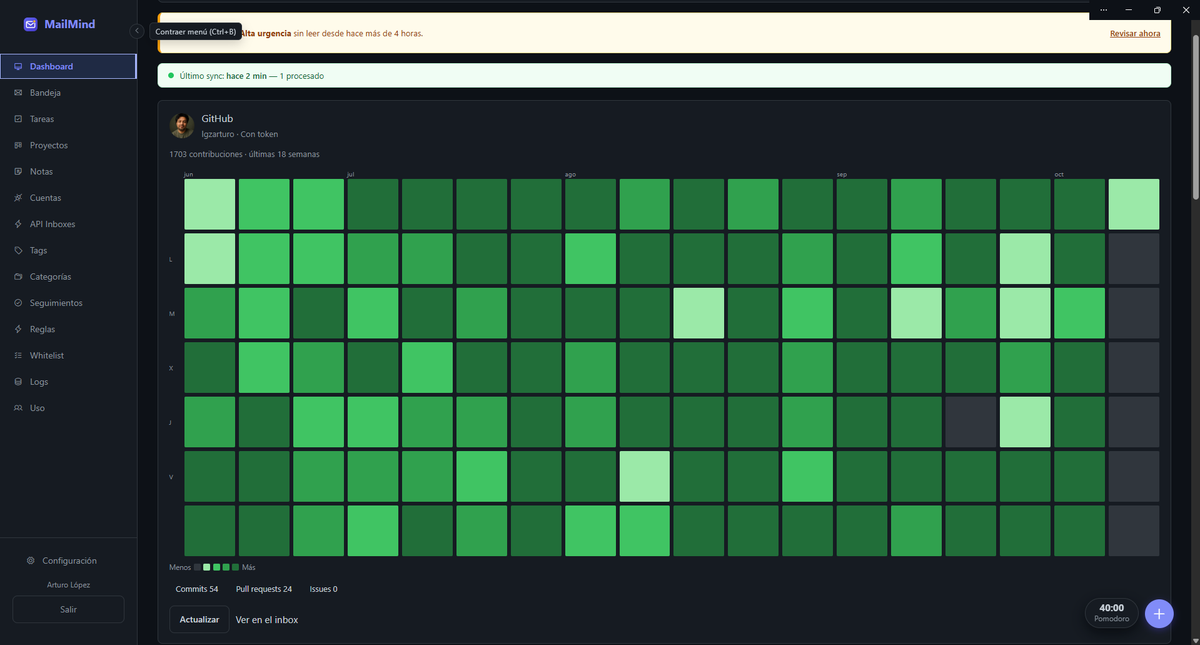
Task: Click the Salir logout button
Action: point(68,609)
